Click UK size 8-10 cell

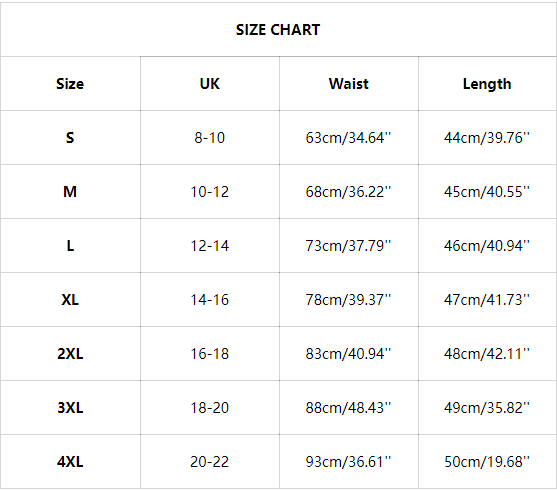pos(210,138)
